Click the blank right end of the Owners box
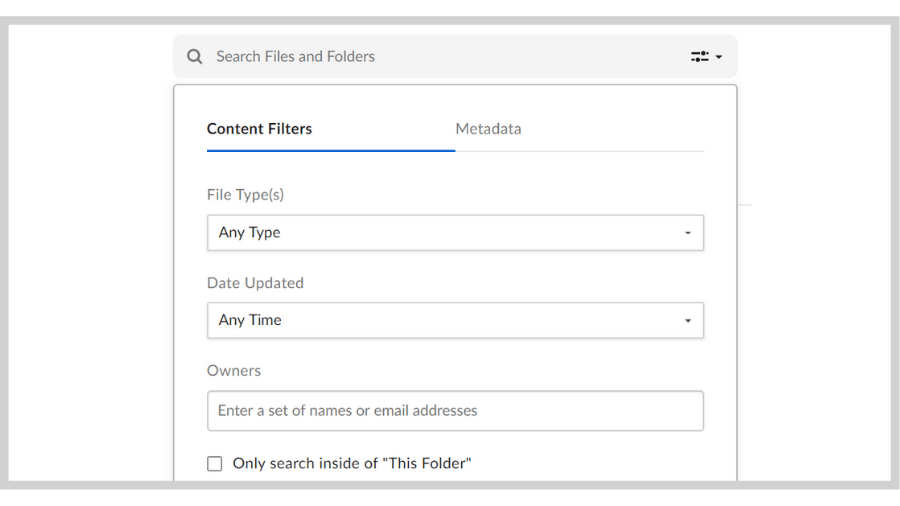 click(x=591, y=411)
